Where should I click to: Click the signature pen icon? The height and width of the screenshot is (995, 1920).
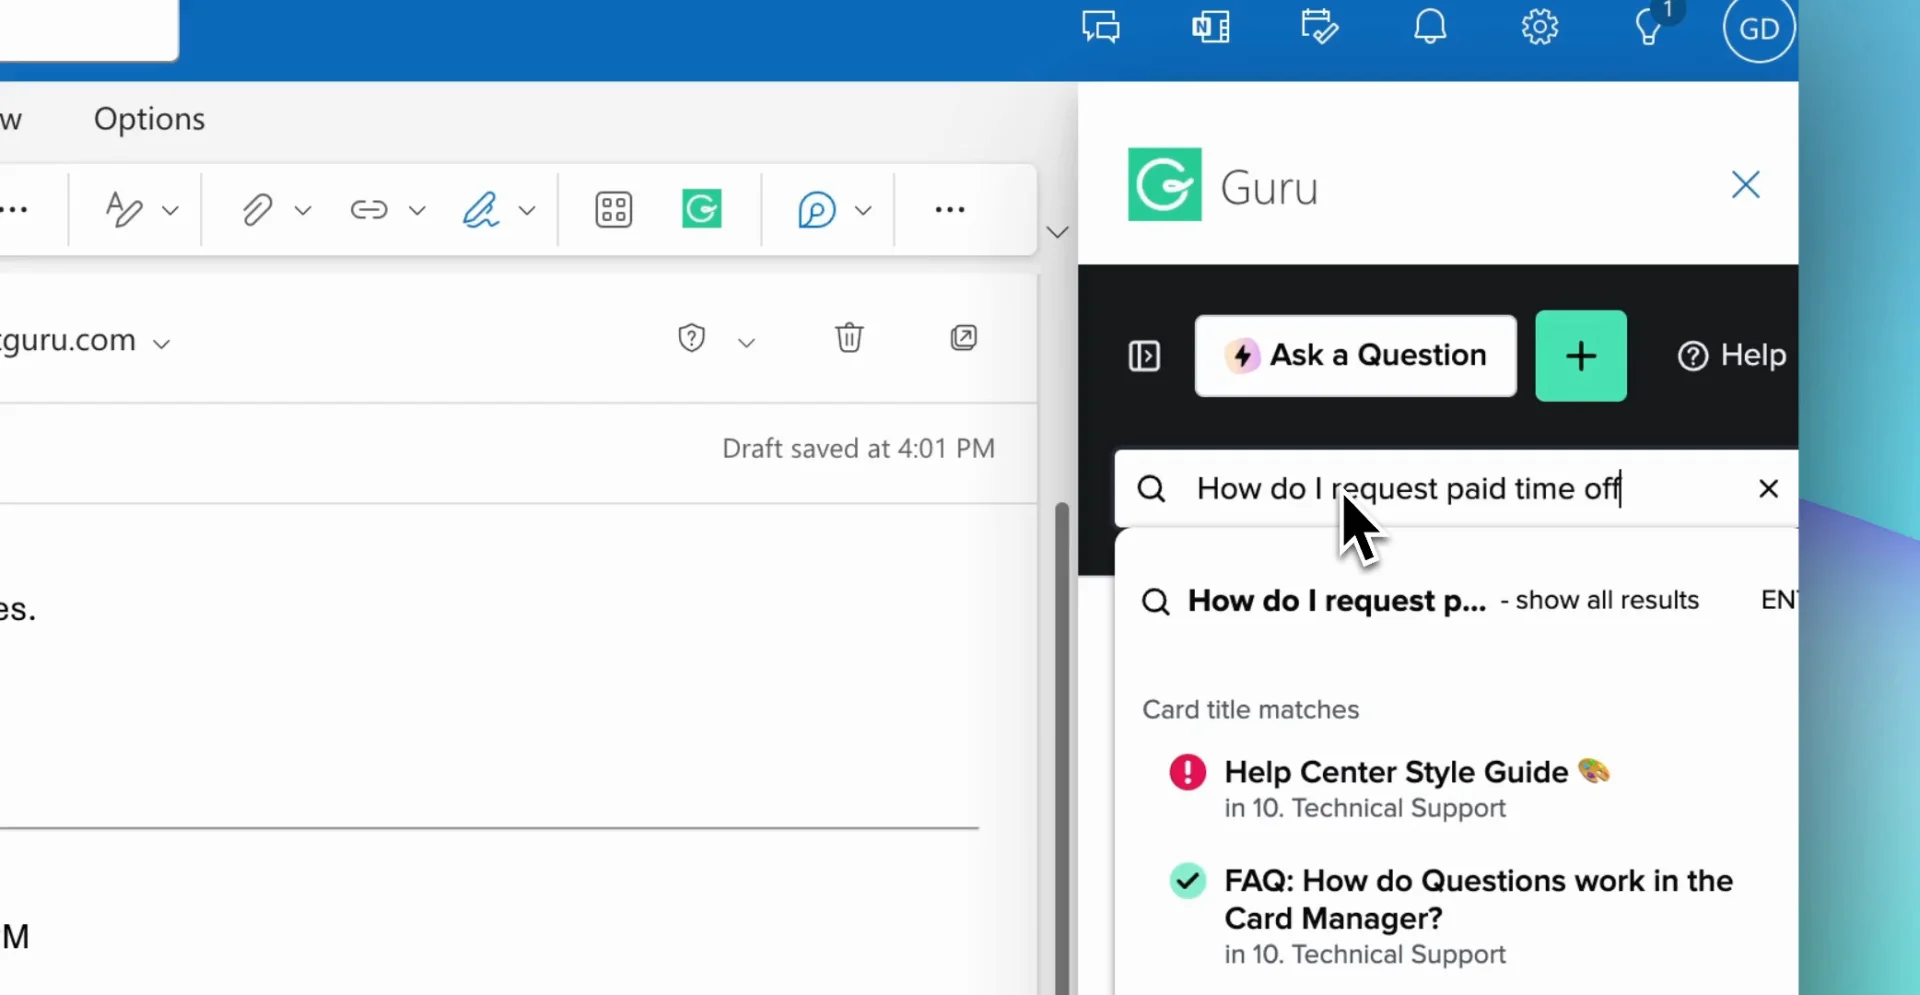coord(481,210)
